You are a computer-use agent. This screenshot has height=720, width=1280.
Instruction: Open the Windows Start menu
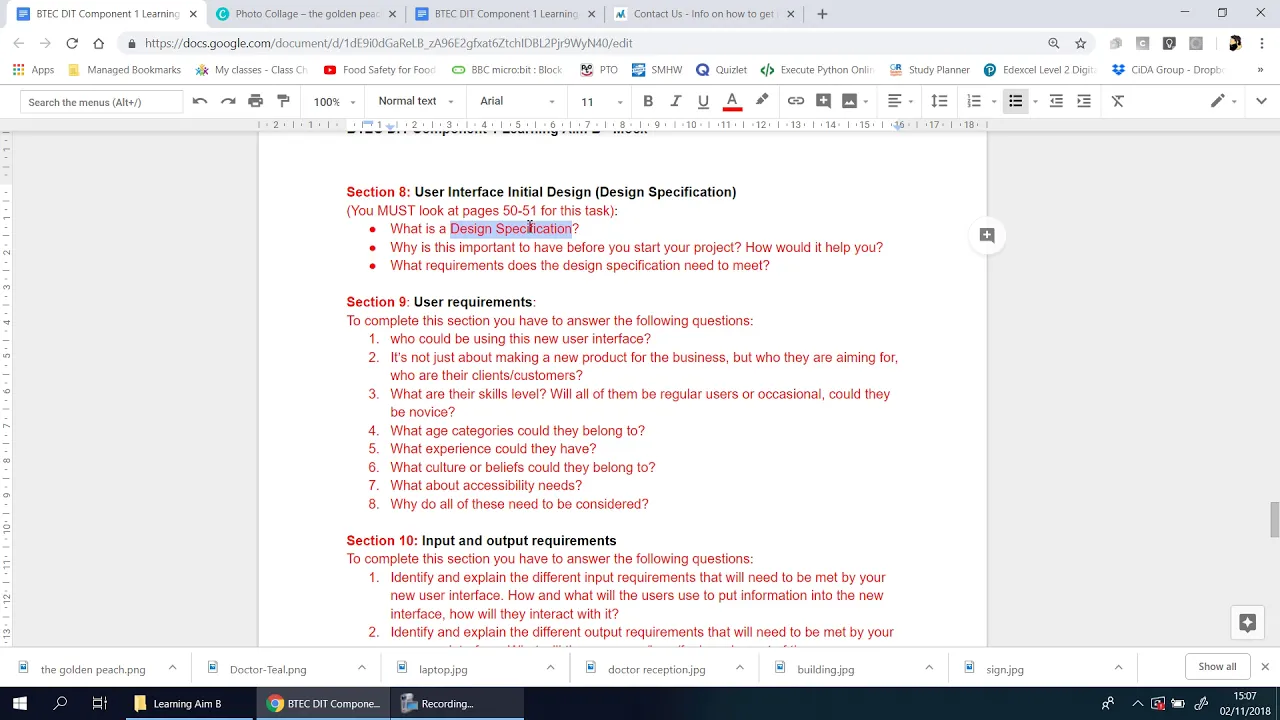coord(20,703)
